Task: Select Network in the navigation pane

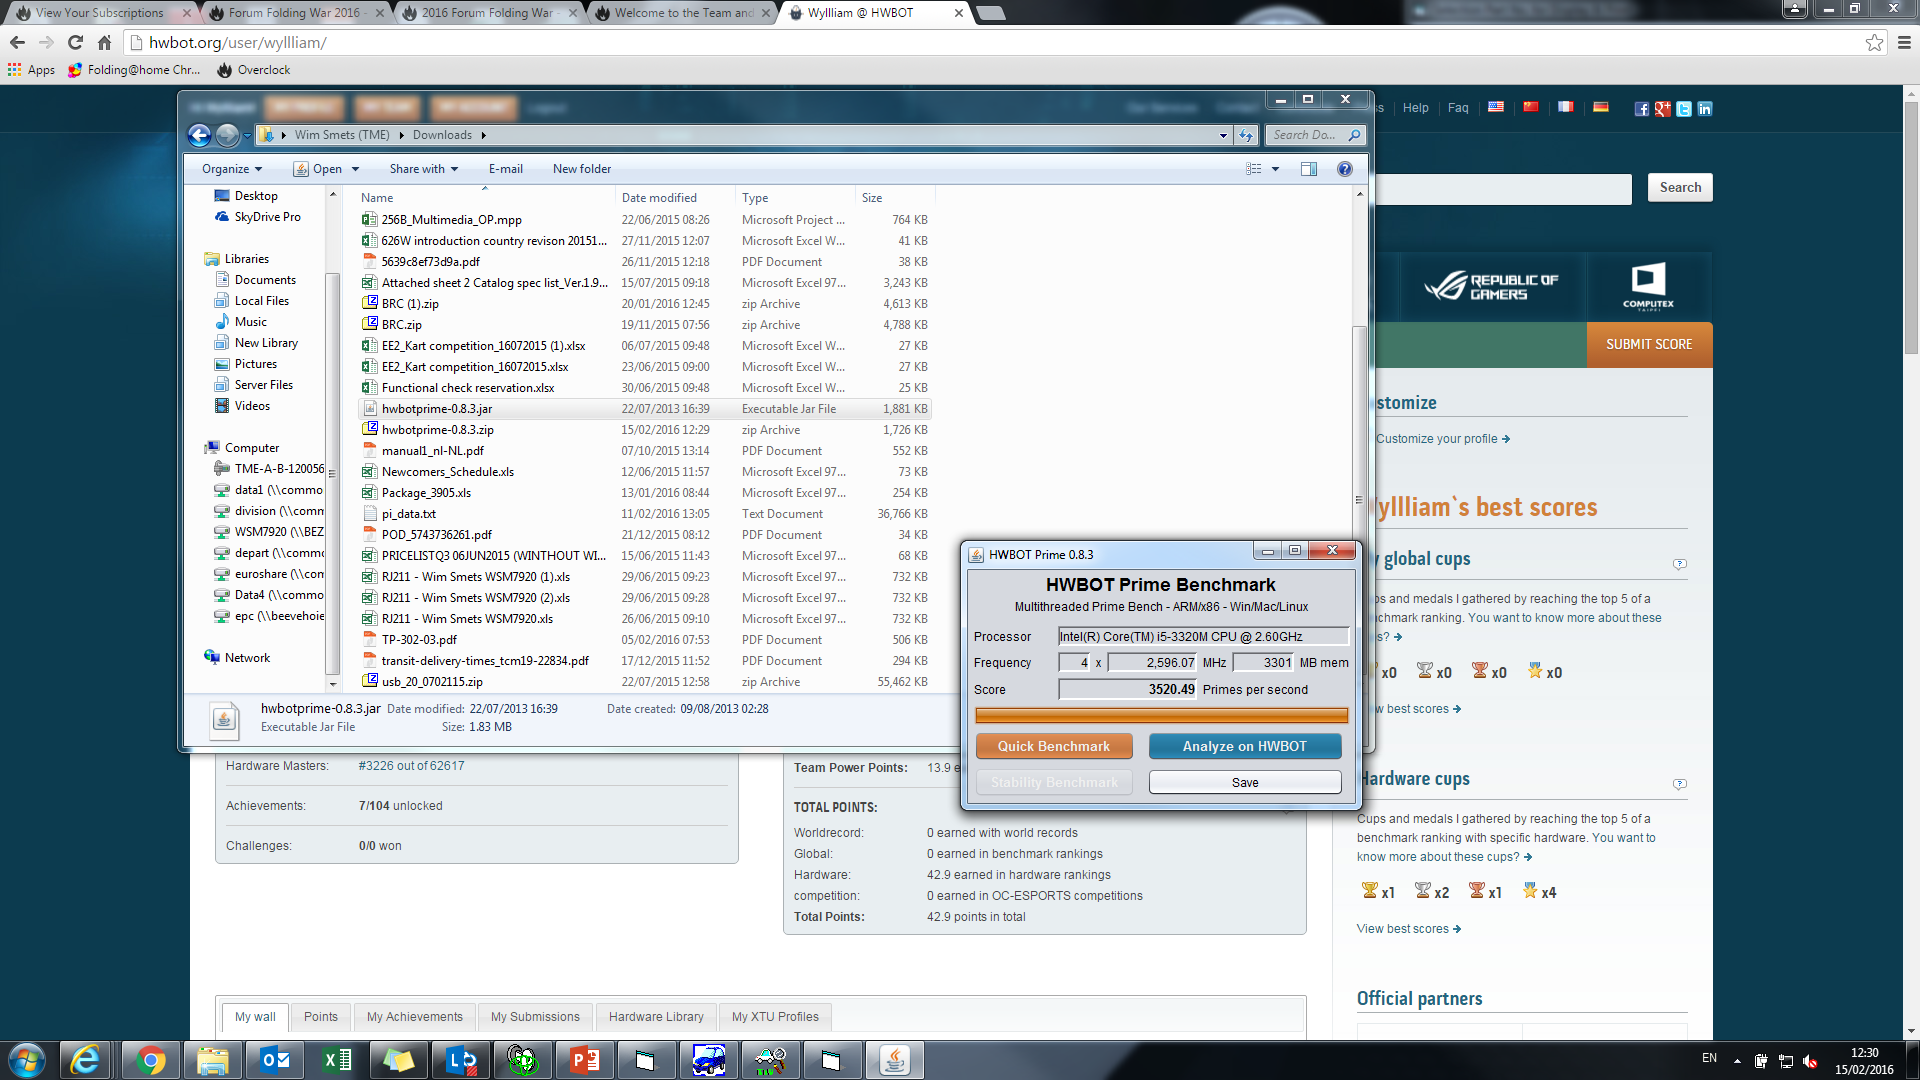Action: (247, 658)
